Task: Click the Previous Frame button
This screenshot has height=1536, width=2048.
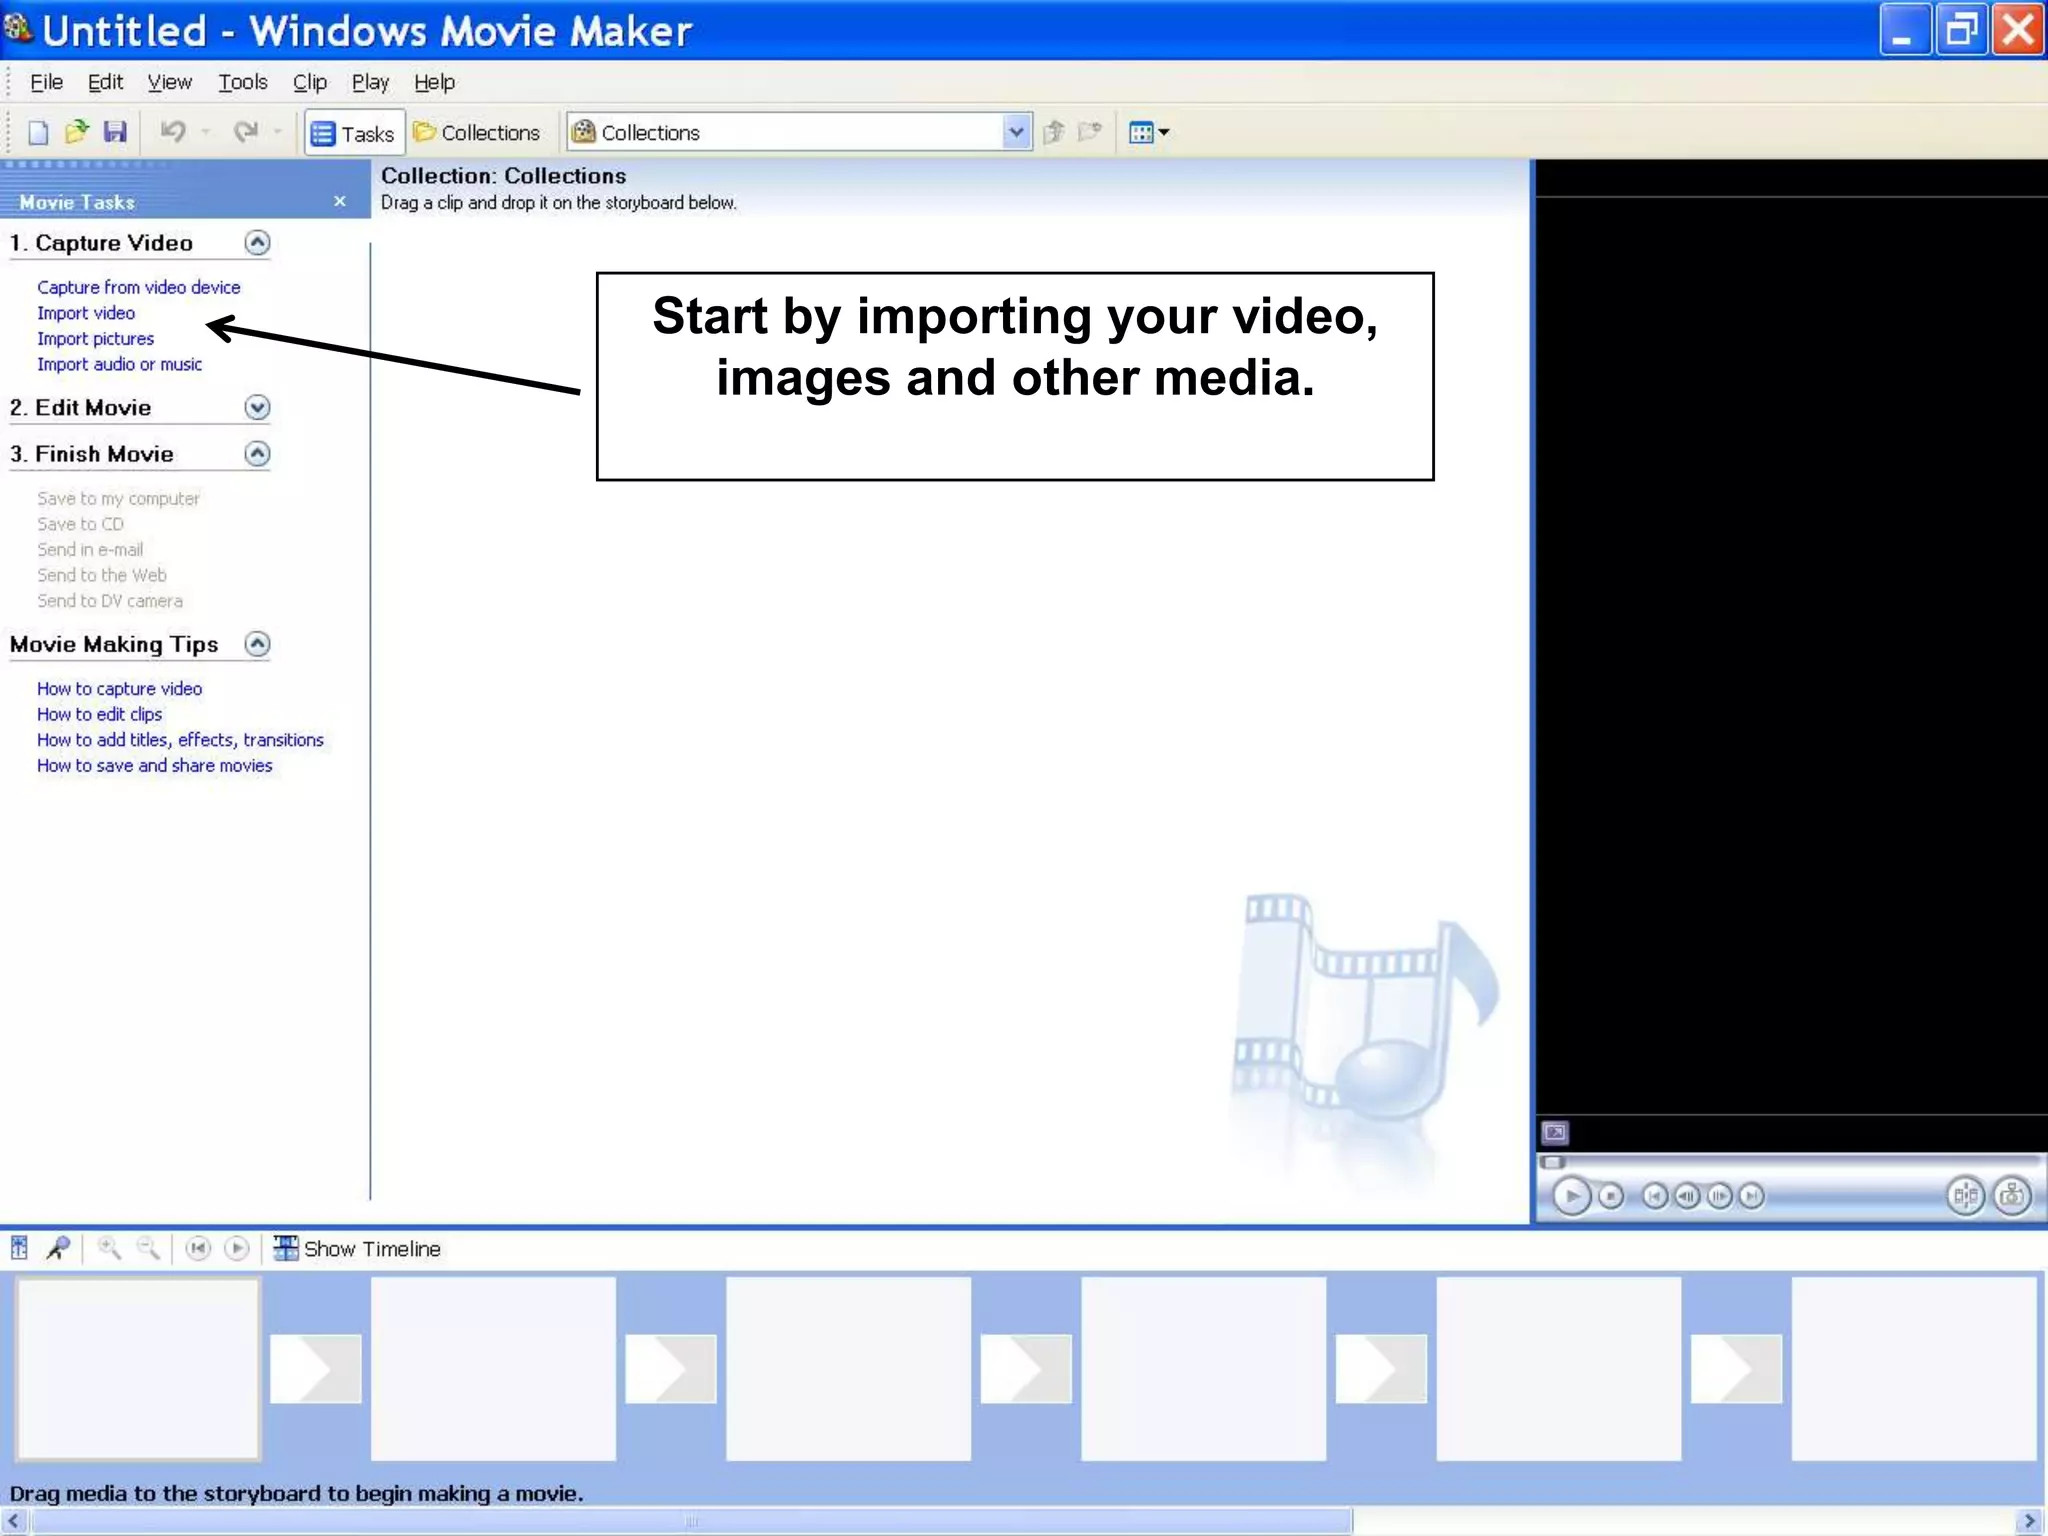Action: tap(1687, 1196)
